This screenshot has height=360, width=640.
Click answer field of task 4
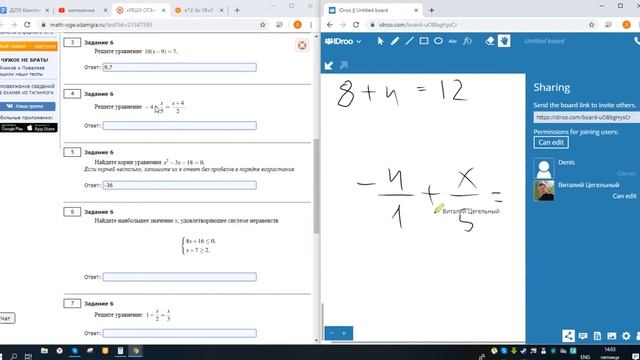tap(180, 126)
